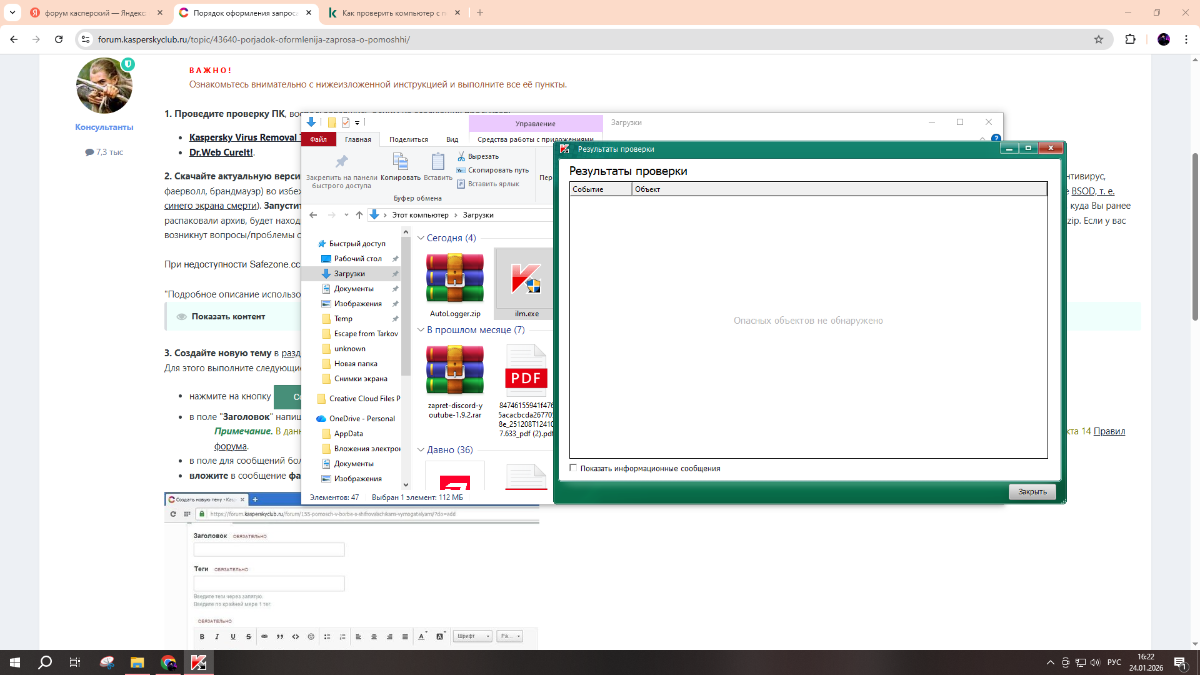The width and height of the screenshot is (1200, 675).
Task: Collapse the 'В прошлом месяце (7)' group
Action: (420, 329)
